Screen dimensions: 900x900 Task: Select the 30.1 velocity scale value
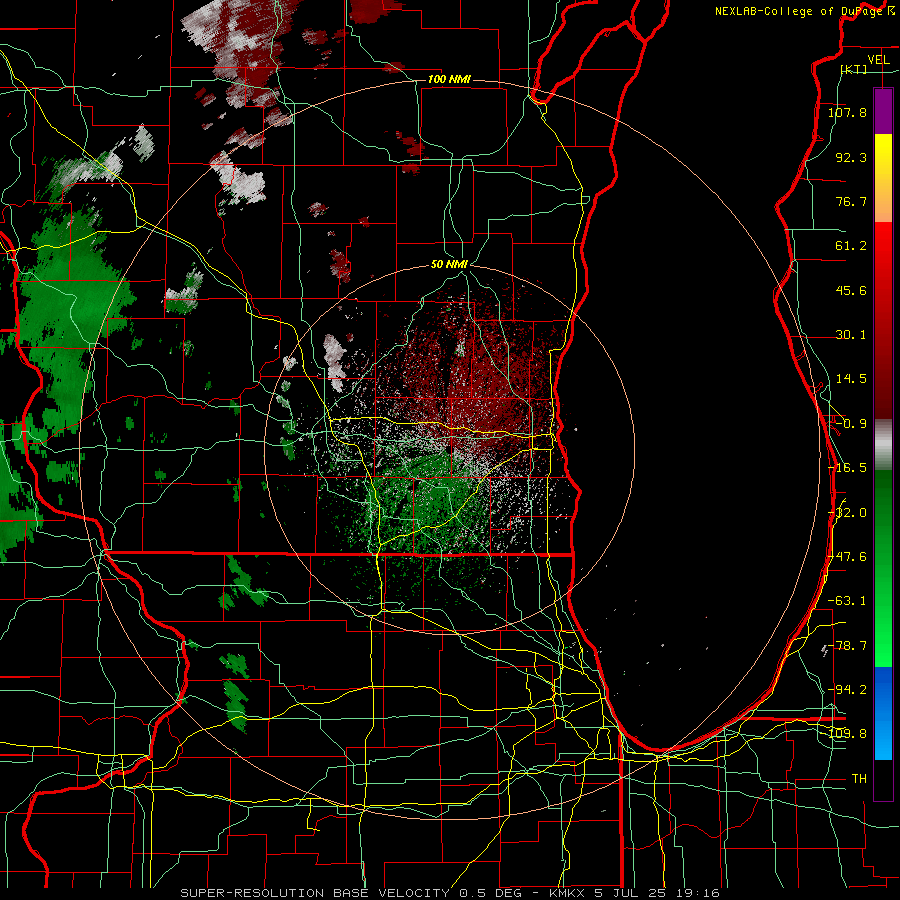(851, 335)
